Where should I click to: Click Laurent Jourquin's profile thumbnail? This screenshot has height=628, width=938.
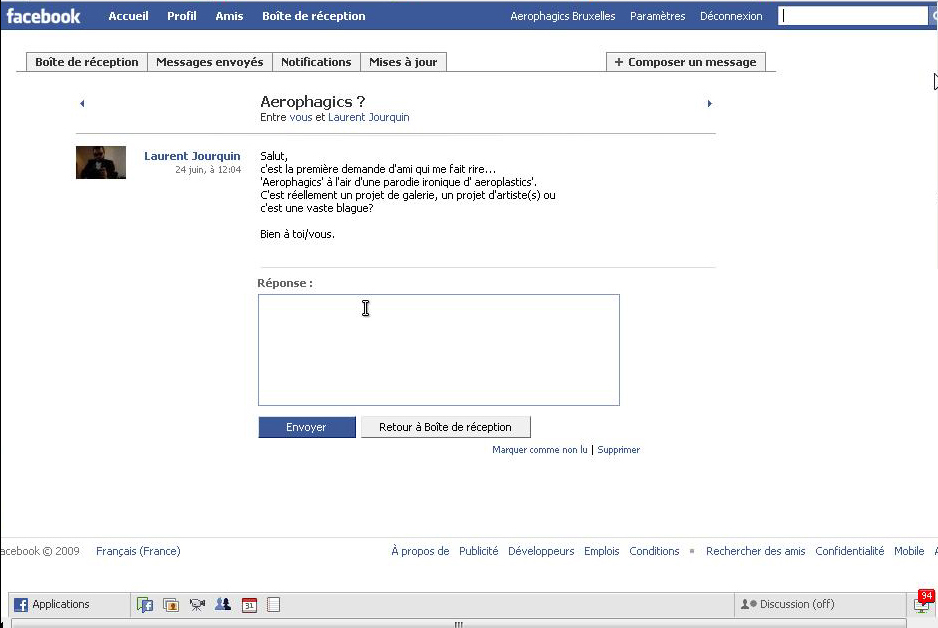click(x=101, y=162)
